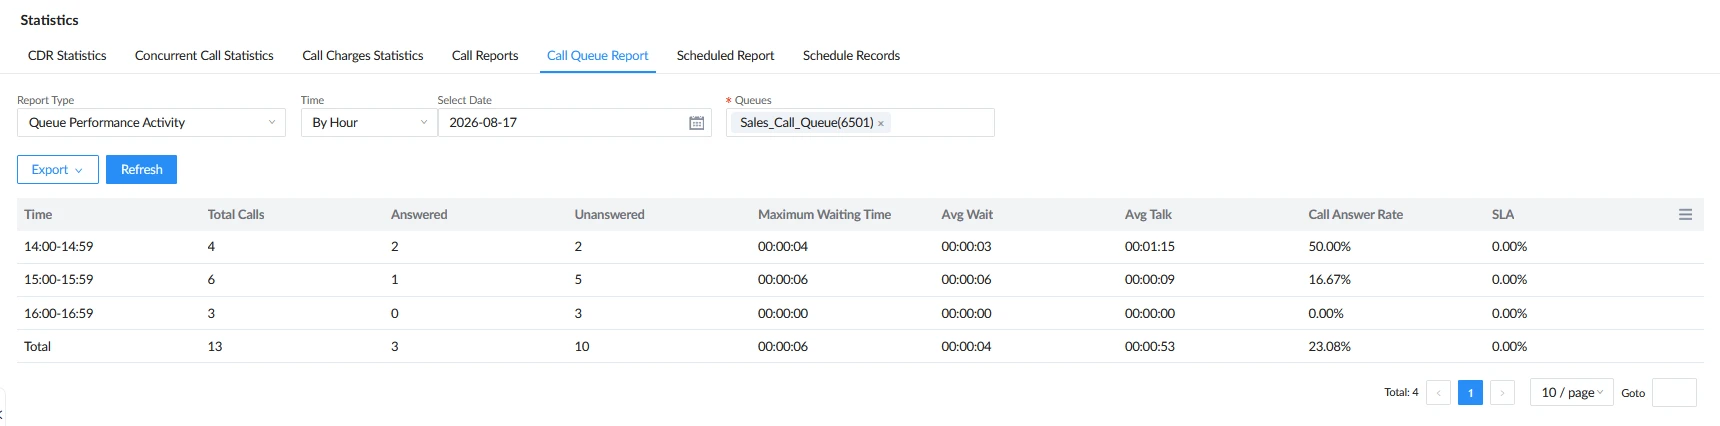Click the Statistics page title
This screenshot has height=426, width=1720.
click(49, 20)
